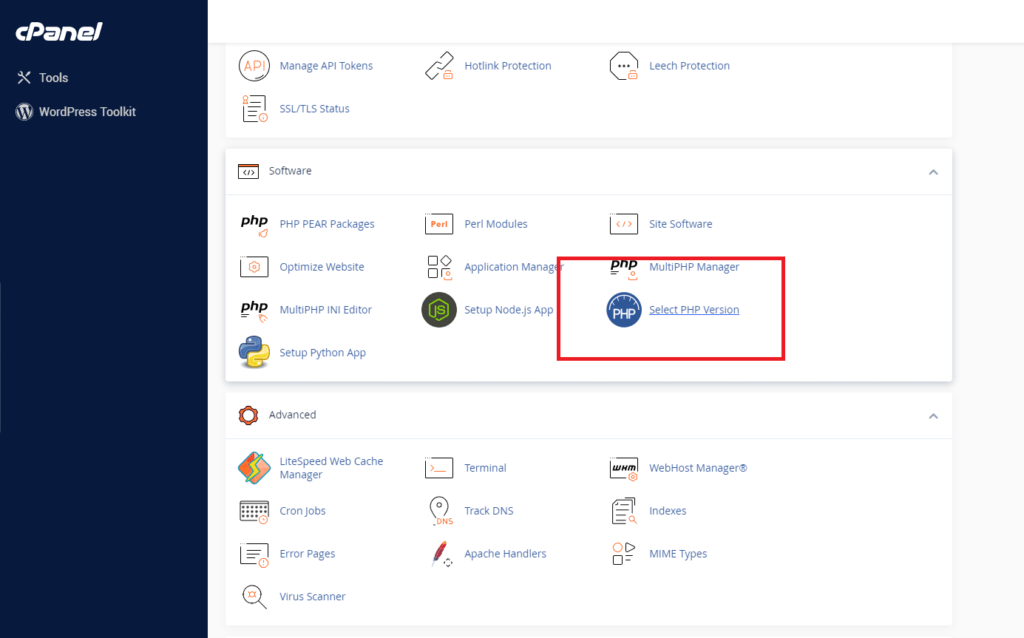
Task: Open the Setup Node.js App icon
Action: 439,310
